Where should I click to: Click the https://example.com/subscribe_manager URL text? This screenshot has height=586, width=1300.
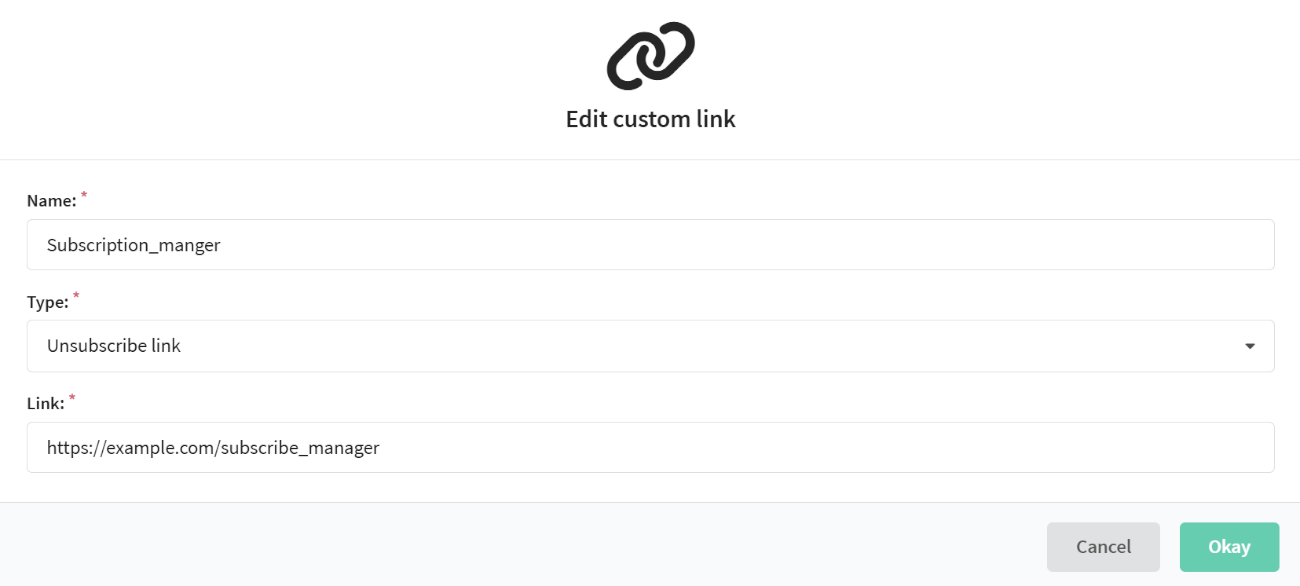point(213,448)
